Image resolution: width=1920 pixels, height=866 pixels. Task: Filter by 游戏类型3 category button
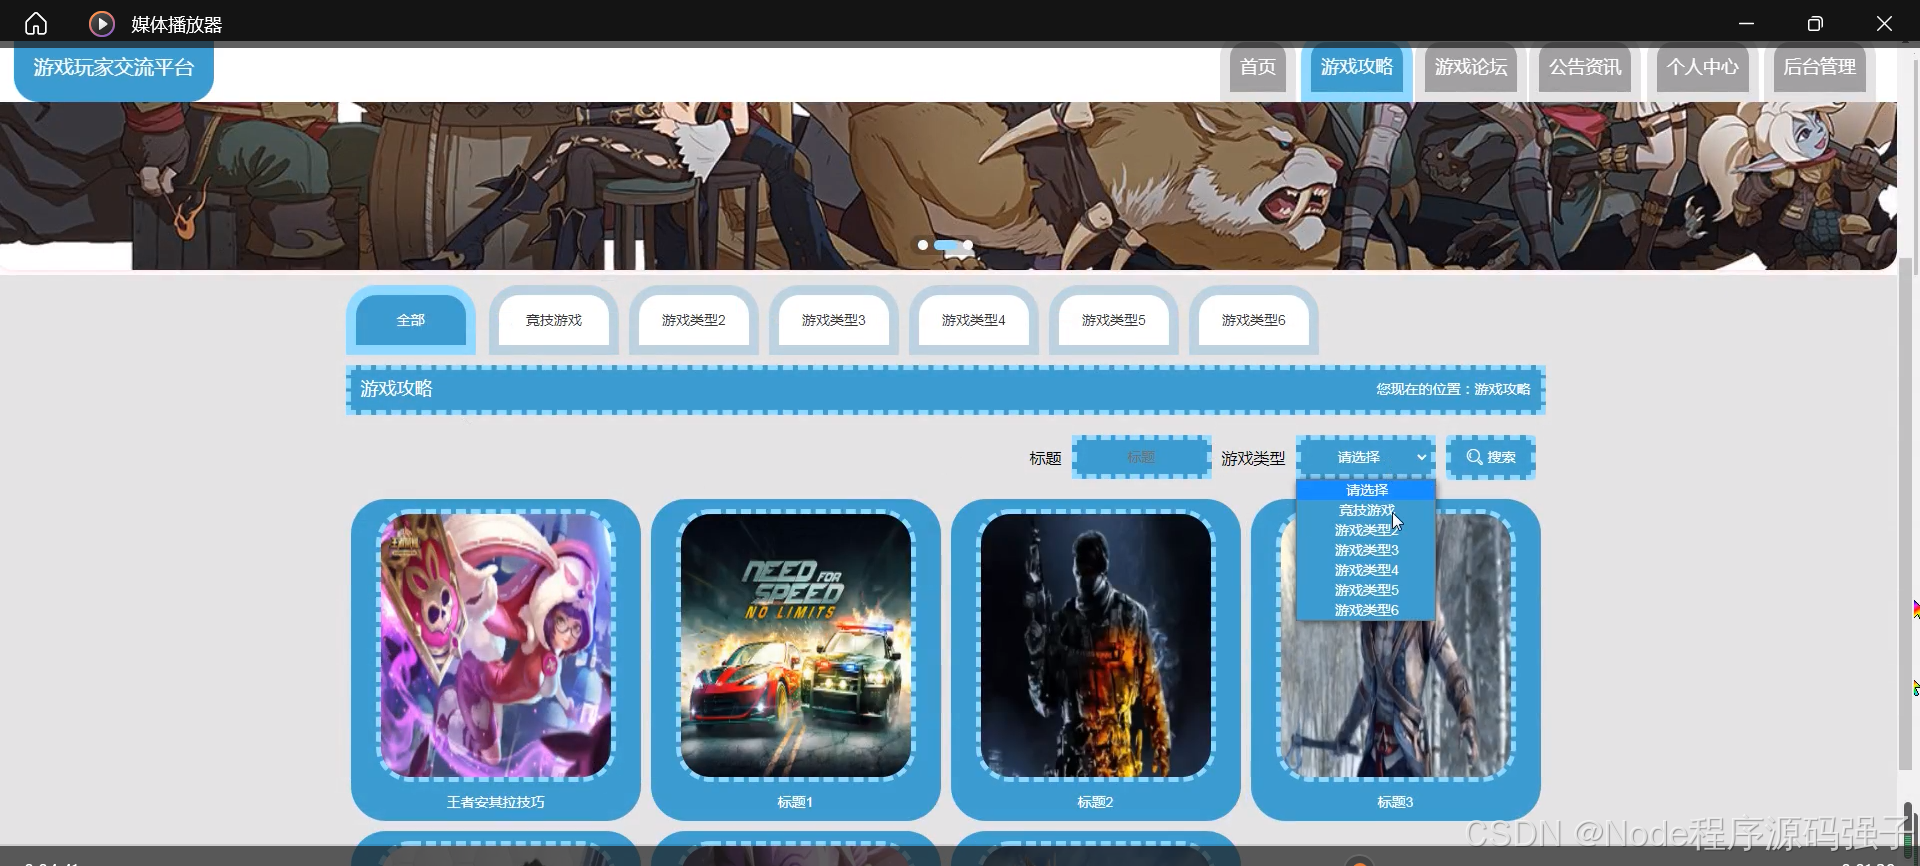[834, 320]
